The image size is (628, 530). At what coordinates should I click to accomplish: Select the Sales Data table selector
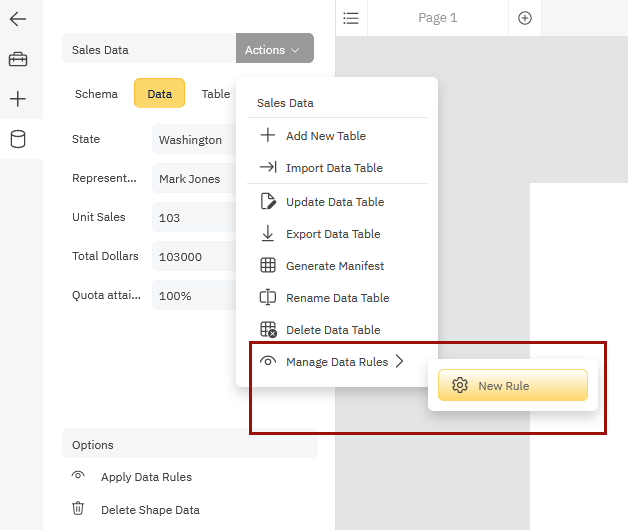tap(148, 49)
